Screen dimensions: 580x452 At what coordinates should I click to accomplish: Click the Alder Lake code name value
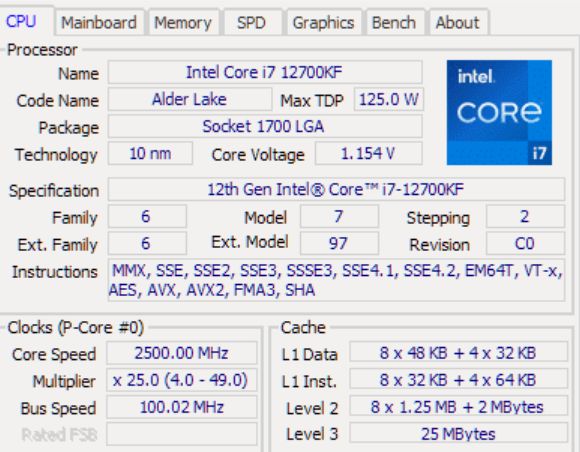(190, 99)
